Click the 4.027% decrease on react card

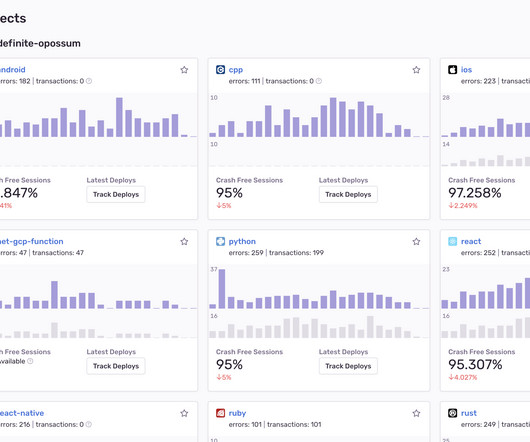(x=463, y=377)
